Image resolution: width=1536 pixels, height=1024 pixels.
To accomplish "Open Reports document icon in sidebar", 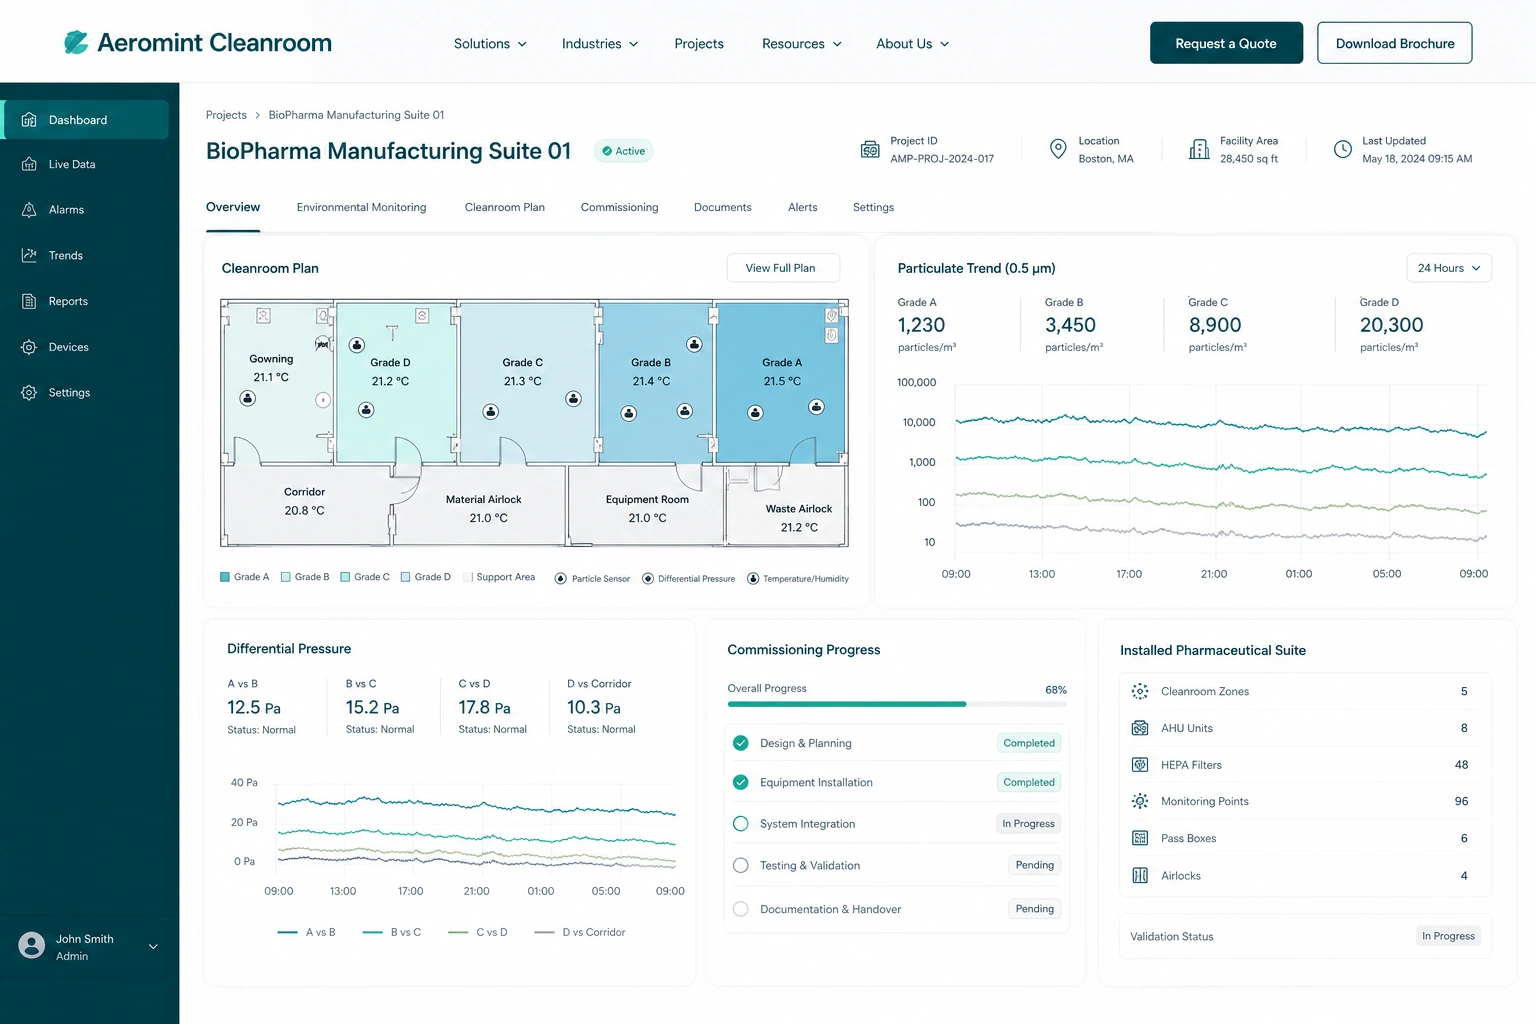I will pyautogui.click(x=29, y=301).
